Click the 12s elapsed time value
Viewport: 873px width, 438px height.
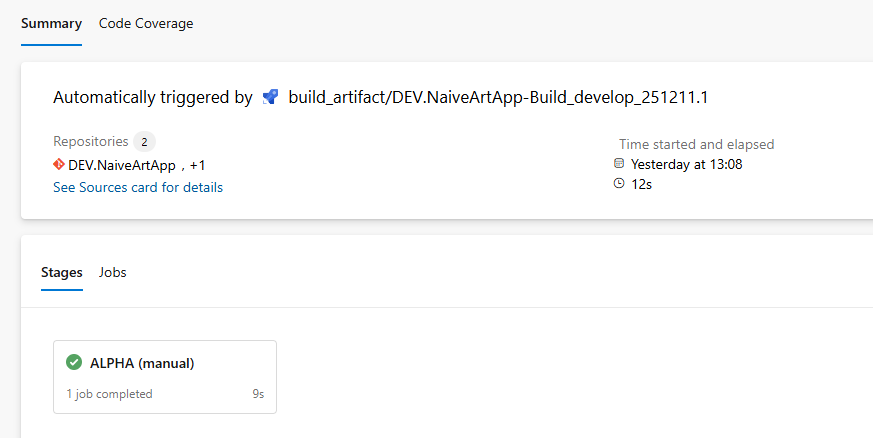tap(641, 184)
